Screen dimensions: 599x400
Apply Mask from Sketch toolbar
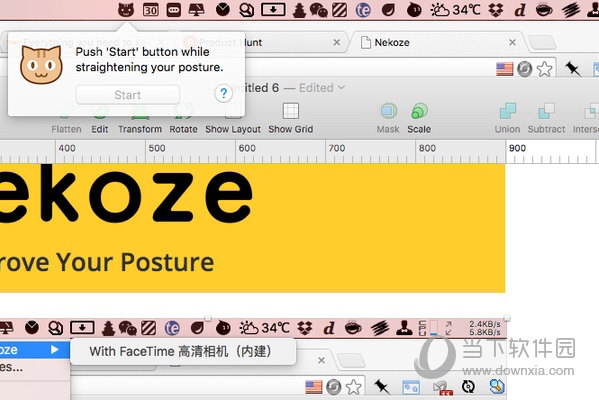[x=388, y=119]
